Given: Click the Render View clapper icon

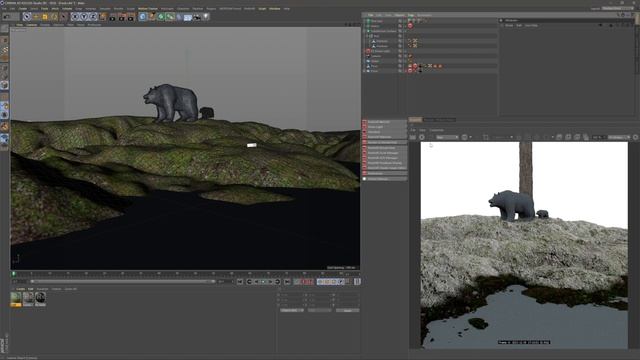Looking at the screenshot, I should tap(113, 17).
